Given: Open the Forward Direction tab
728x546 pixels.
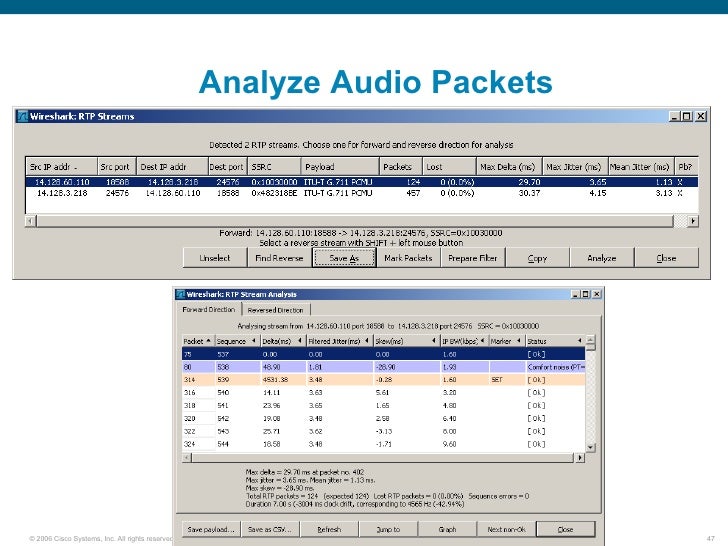Looking at the screenshot, I should [209, 309].
